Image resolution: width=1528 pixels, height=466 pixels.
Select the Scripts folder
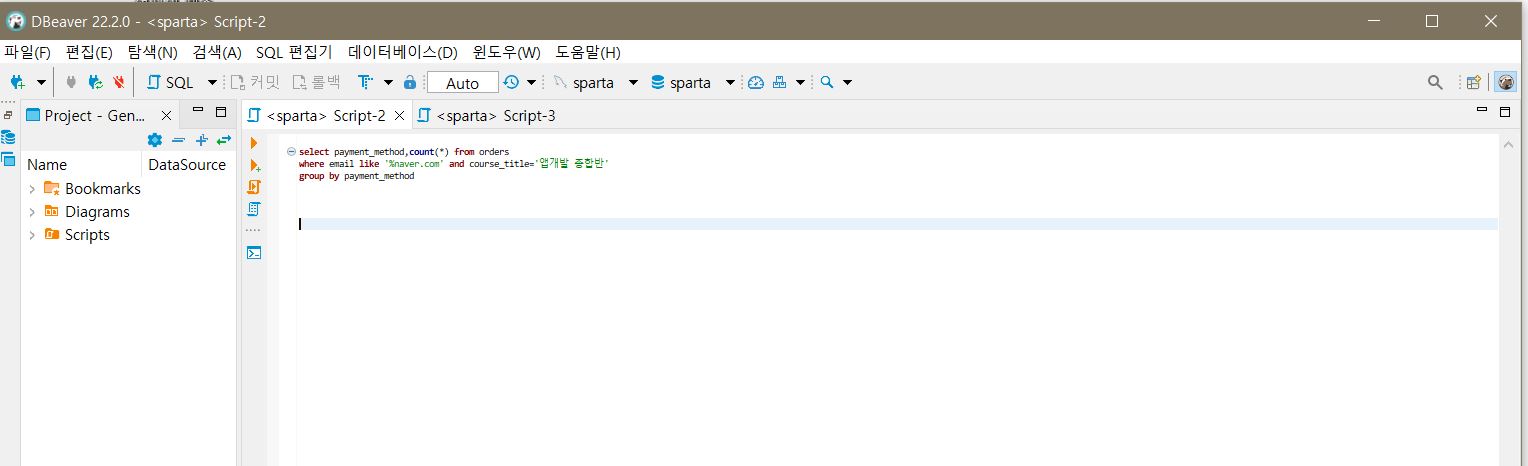coord(77,234)
